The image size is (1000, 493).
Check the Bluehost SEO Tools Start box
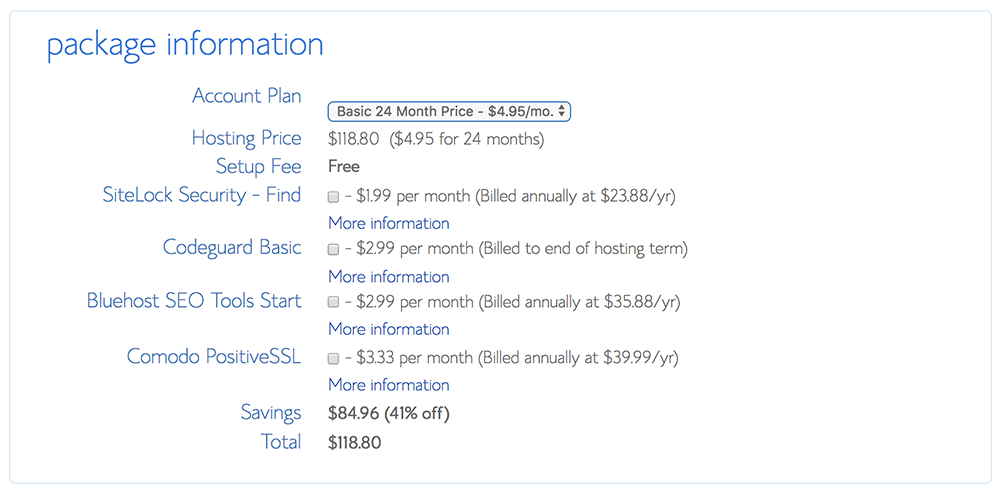click(x=333, y=302)
